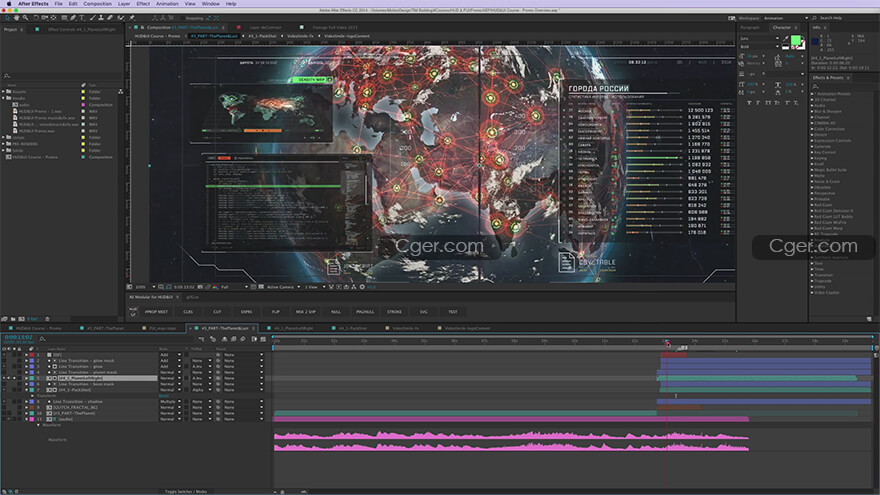880x495 pixels.
Task: Select the Roto Brush tool
Action: coord(121,18)
